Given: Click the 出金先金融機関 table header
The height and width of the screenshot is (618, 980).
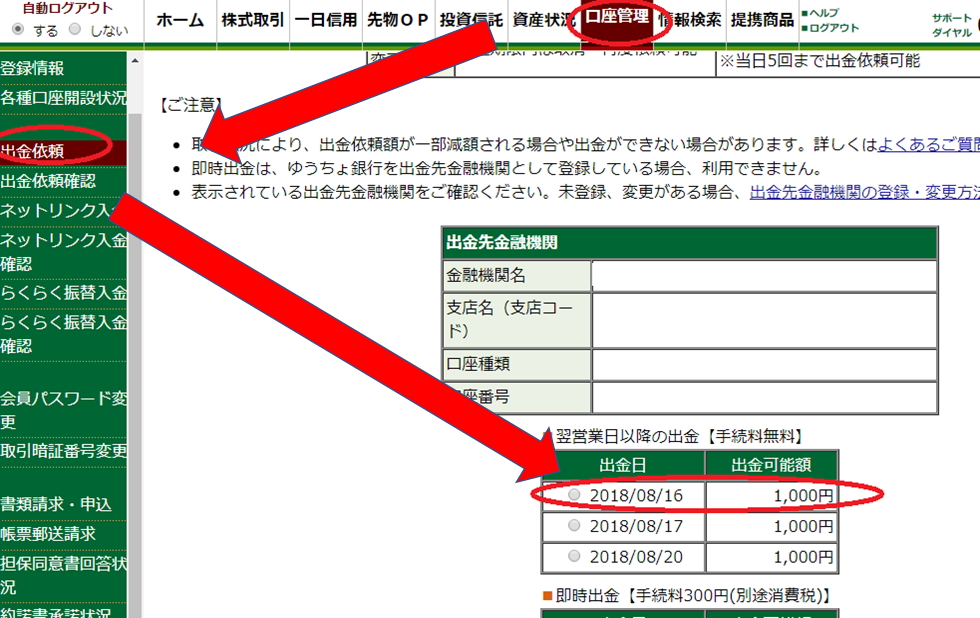Looking at the screenshot, I should point(689,242).
